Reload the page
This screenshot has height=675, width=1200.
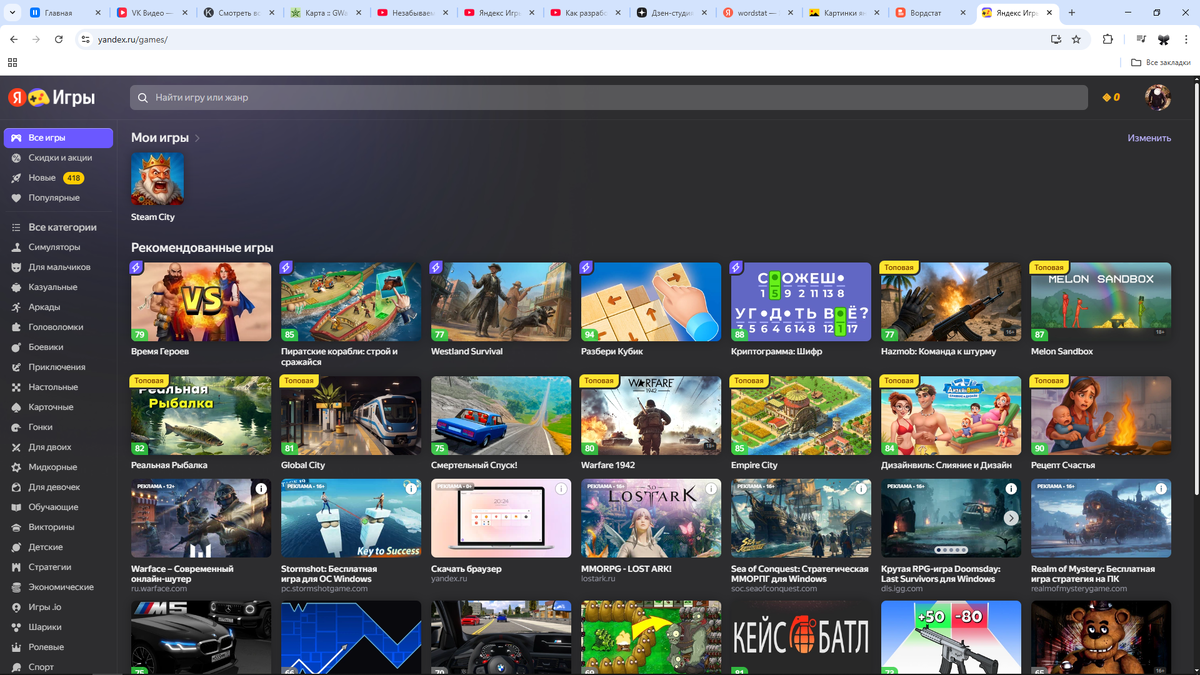click(59, 39)
